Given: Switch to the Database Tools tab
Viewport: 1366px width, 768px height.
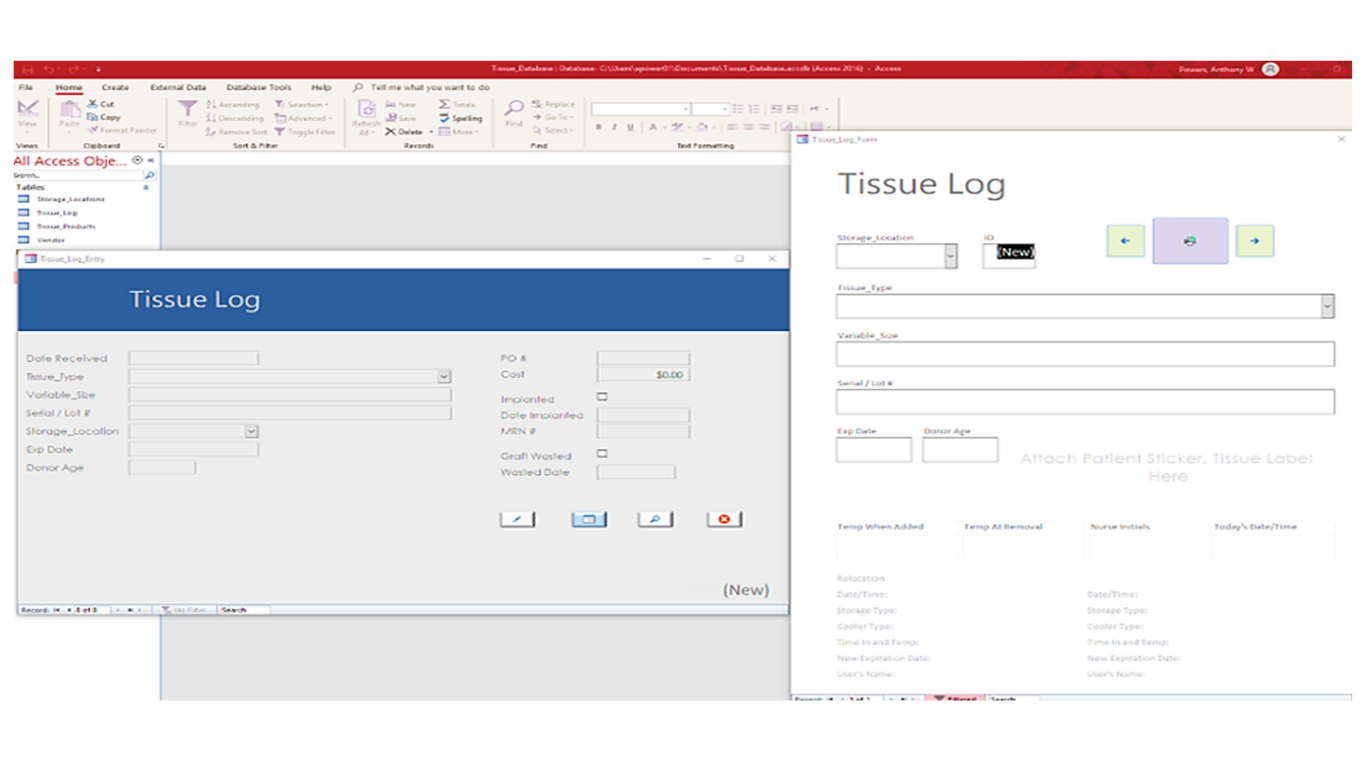Looking at the screenshot, I should tap(258, 87).
